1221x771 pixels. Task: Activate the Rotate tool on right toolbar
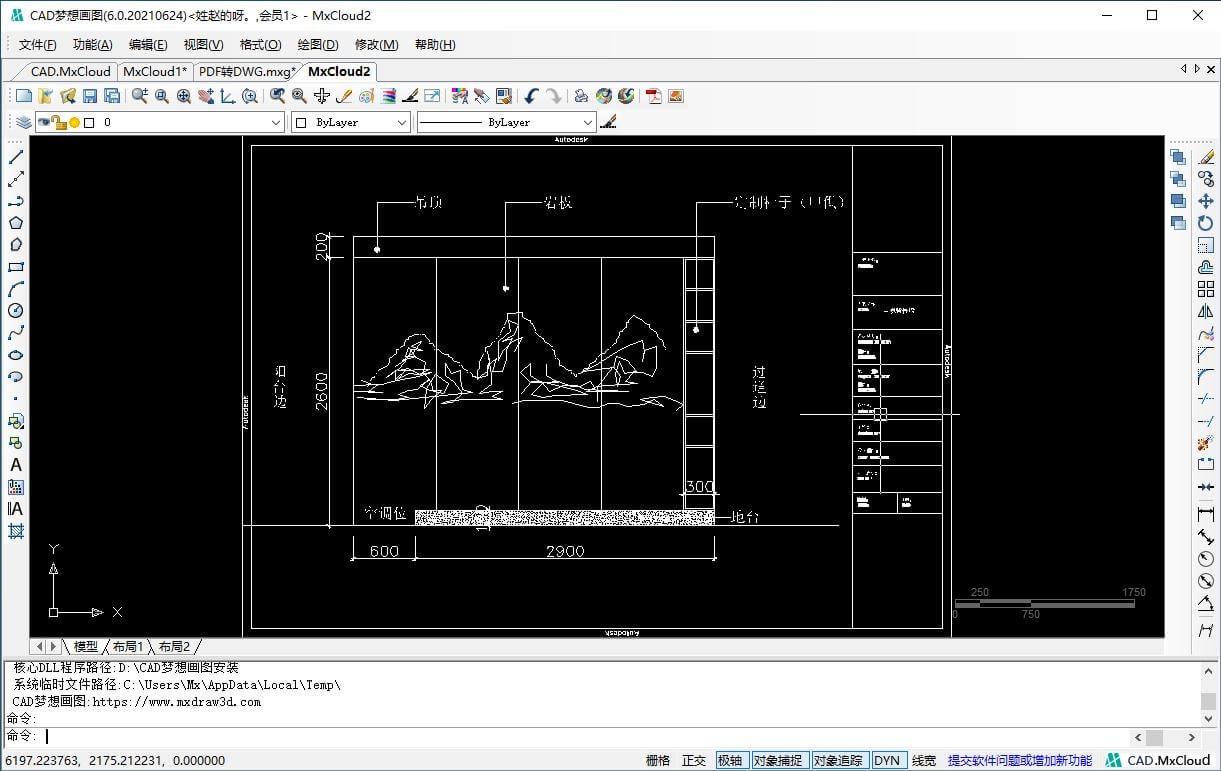pyautogui.click(x=1205, y=222)
